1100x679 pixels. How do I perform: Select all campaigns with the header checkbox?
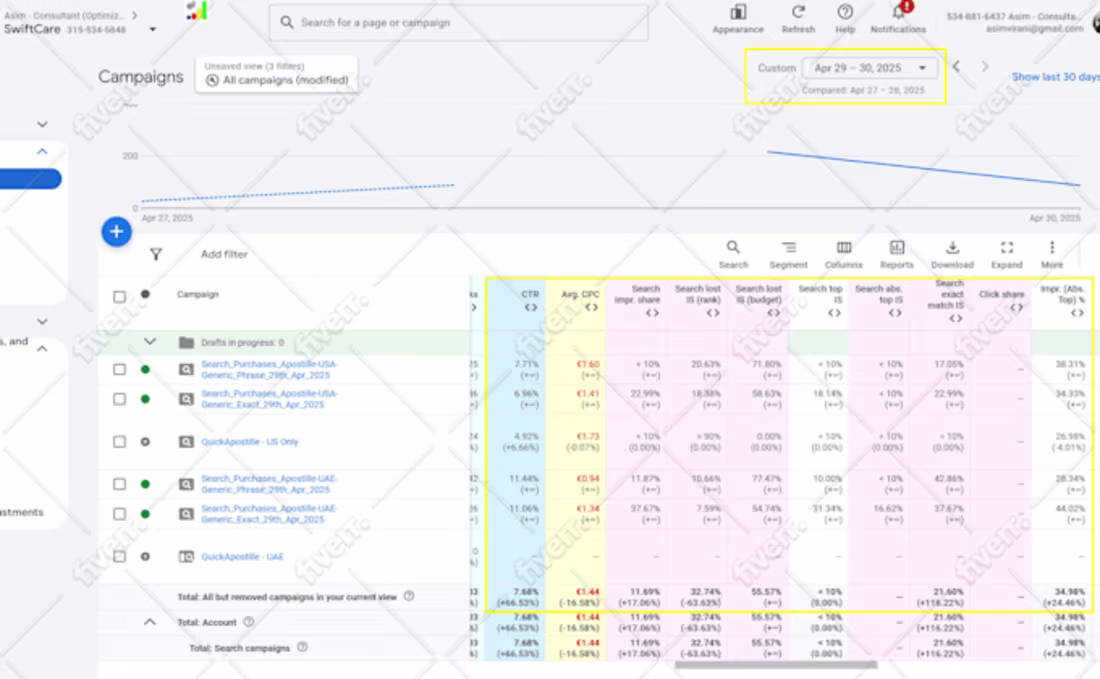click(x=119, y=294)
